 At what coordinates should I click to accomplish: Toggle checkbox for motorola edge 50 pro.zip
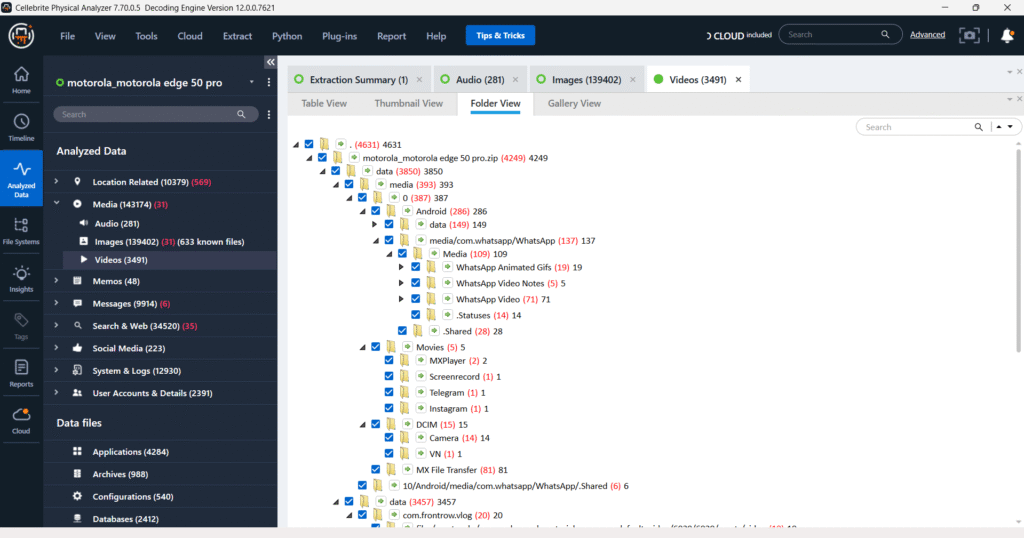(322, 157)
